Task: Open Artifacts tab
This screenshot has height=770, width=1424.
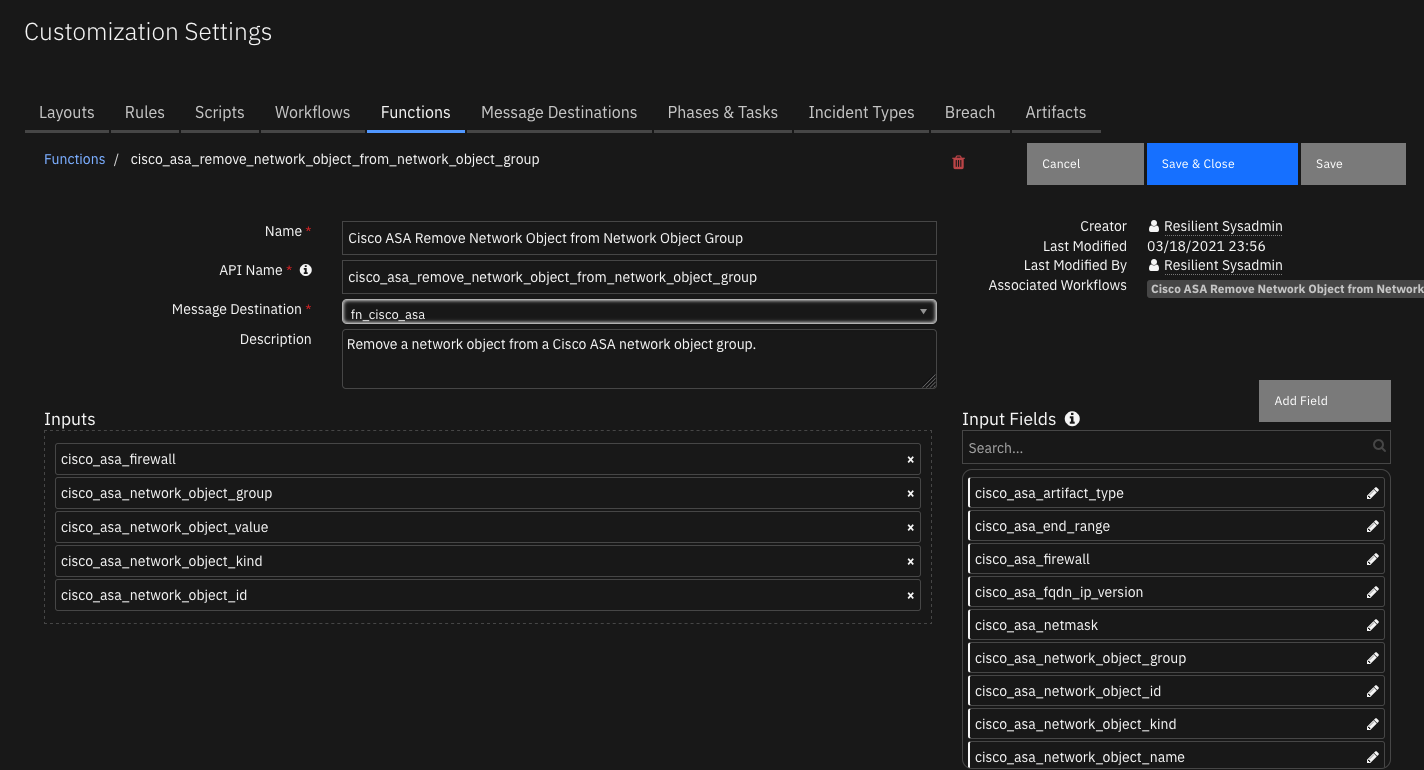Action: point(1056,112)
